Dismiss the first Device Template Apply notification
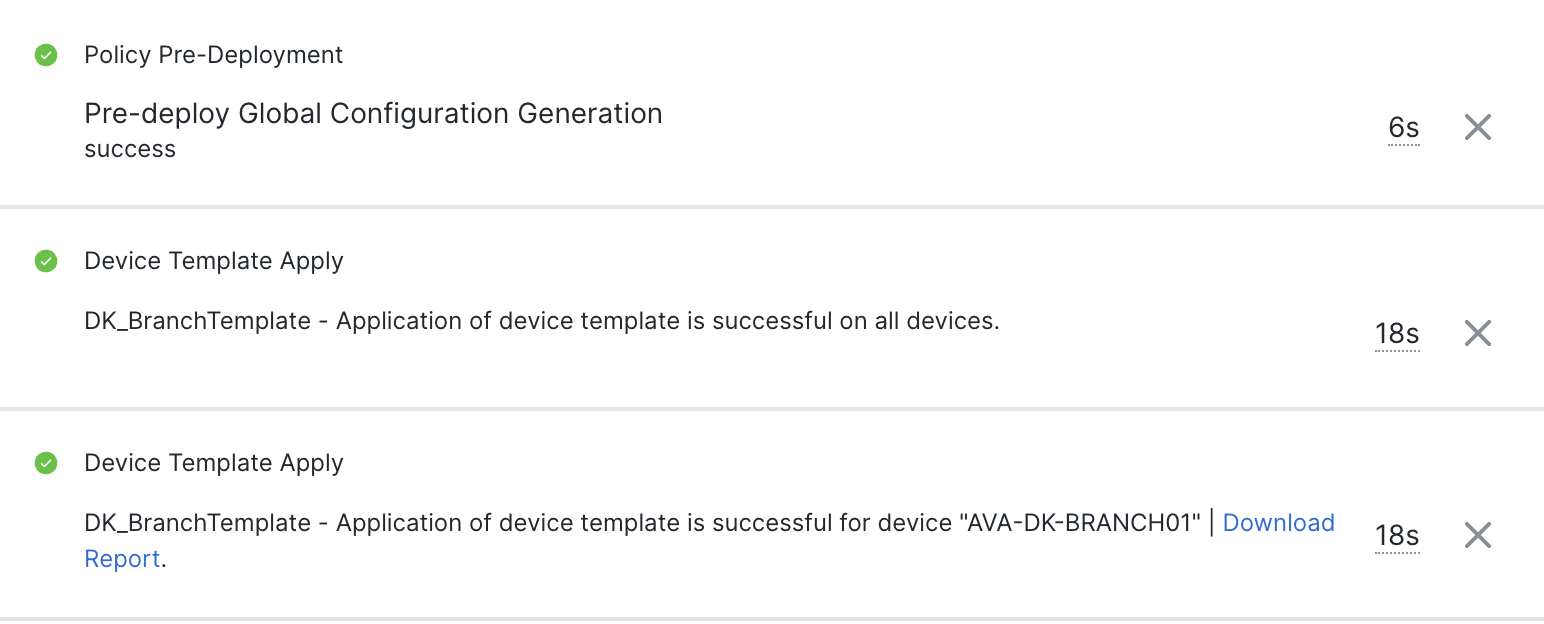 pyautogui.click(x=1477, y=333)
